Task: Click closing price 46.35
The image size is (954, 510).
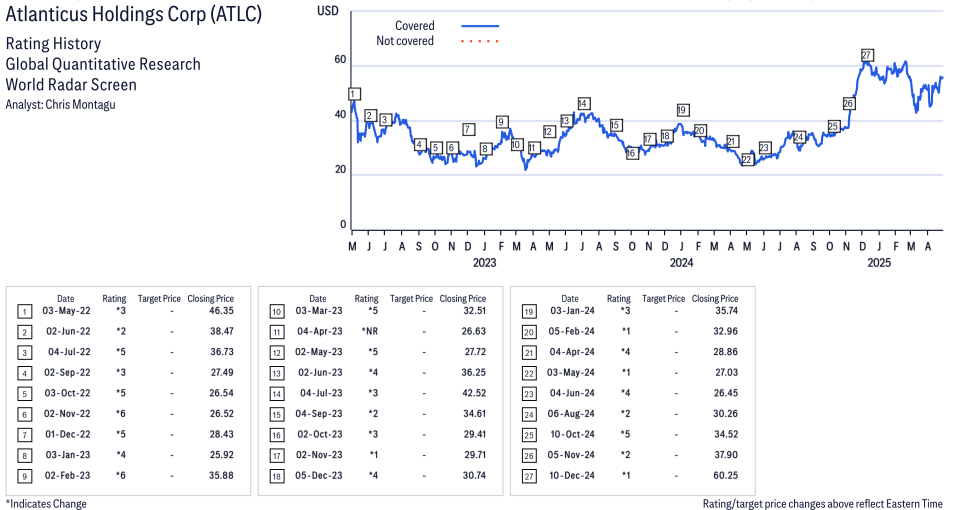Action: [x=221, y=310]
